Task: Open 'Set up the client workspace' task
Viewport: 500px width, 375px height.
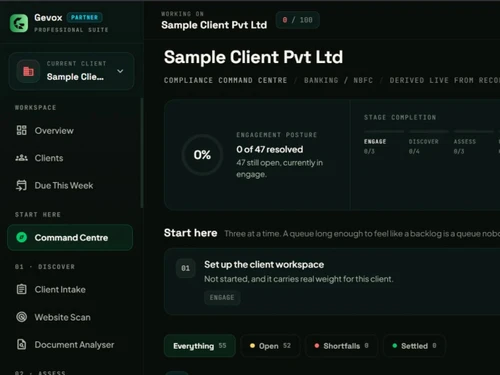Action: coord(332,282)
